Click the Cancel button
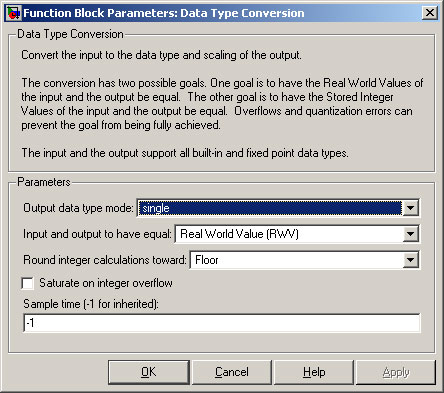Image resolution: width=444 pixels, height=393 pixels. coord(232,372)
